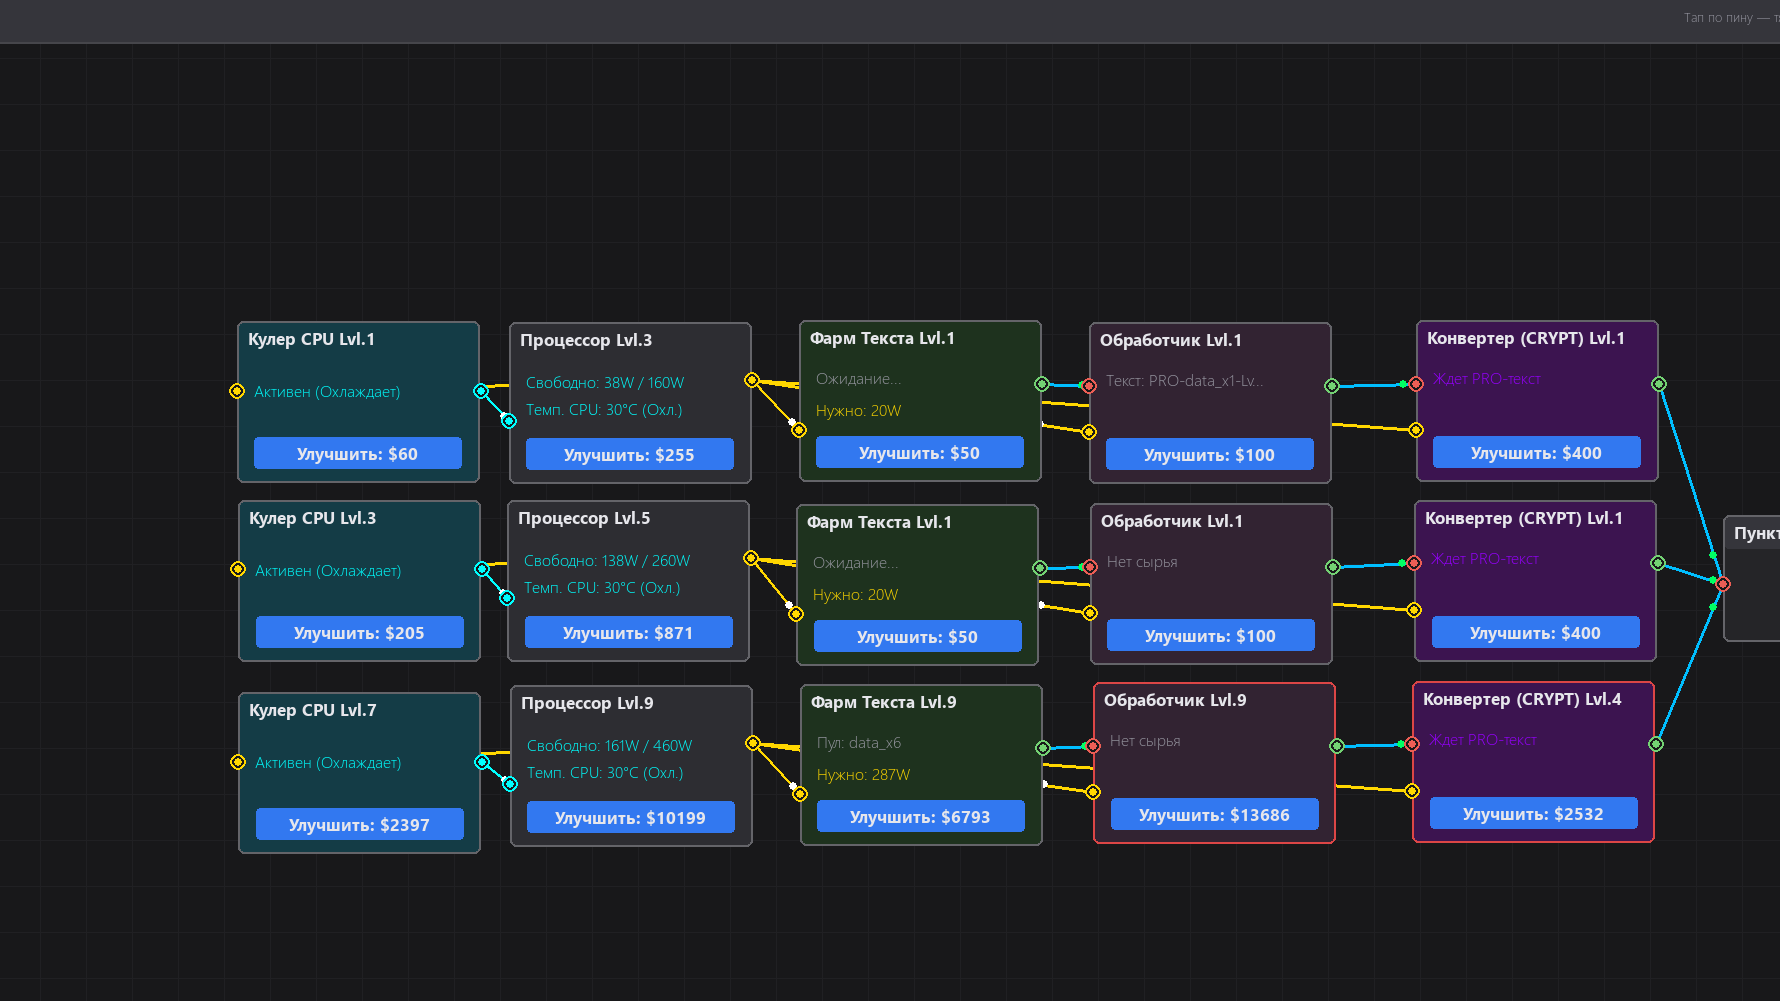The image size is (1780, 1001).
Task: Upgrade Обработчик Lvl.9 for $13686
Action: (1215, 814)
